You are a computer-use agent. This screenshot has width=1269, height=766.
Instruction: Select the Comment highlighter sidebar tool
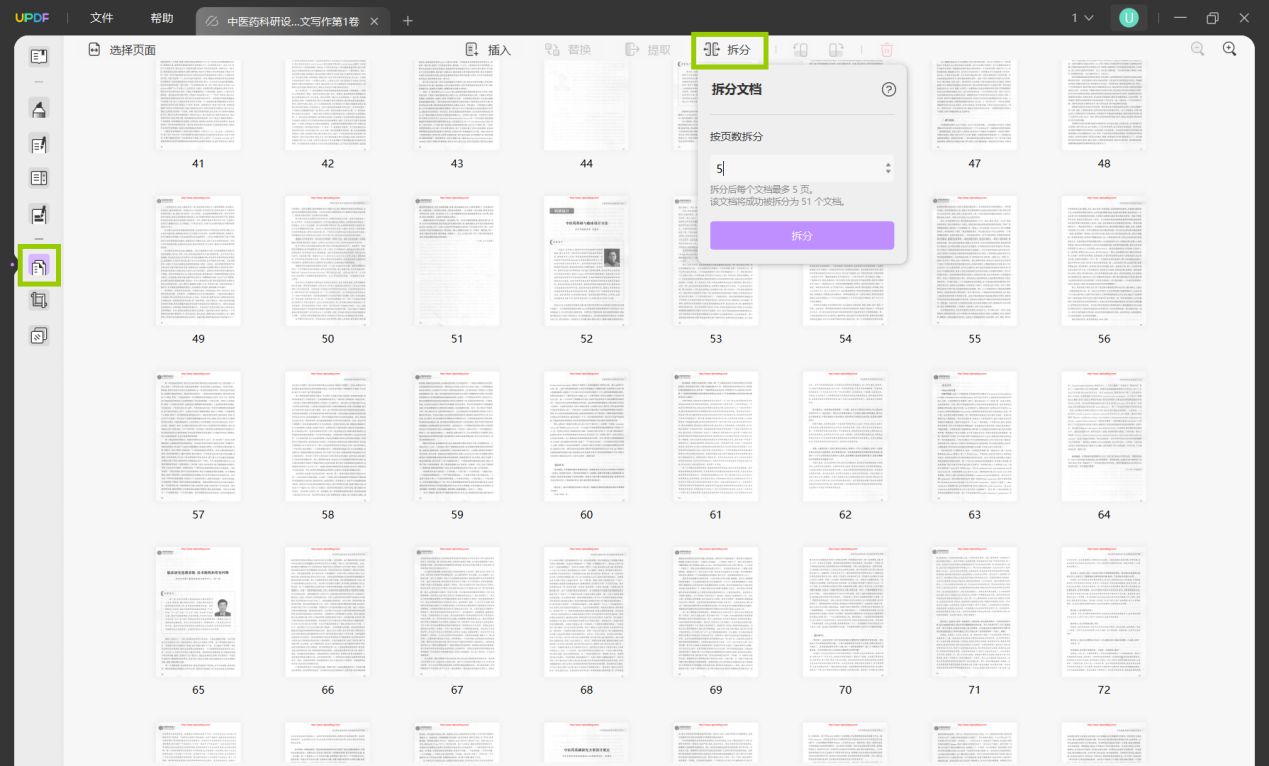pos(38,109)
